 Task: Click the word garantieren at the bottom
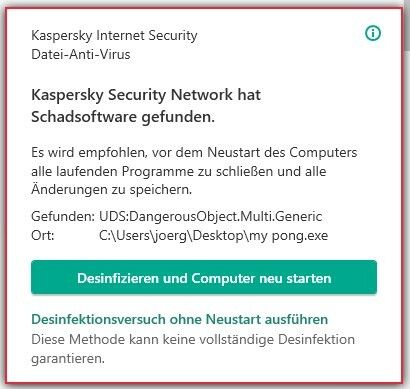click(68, 359)
